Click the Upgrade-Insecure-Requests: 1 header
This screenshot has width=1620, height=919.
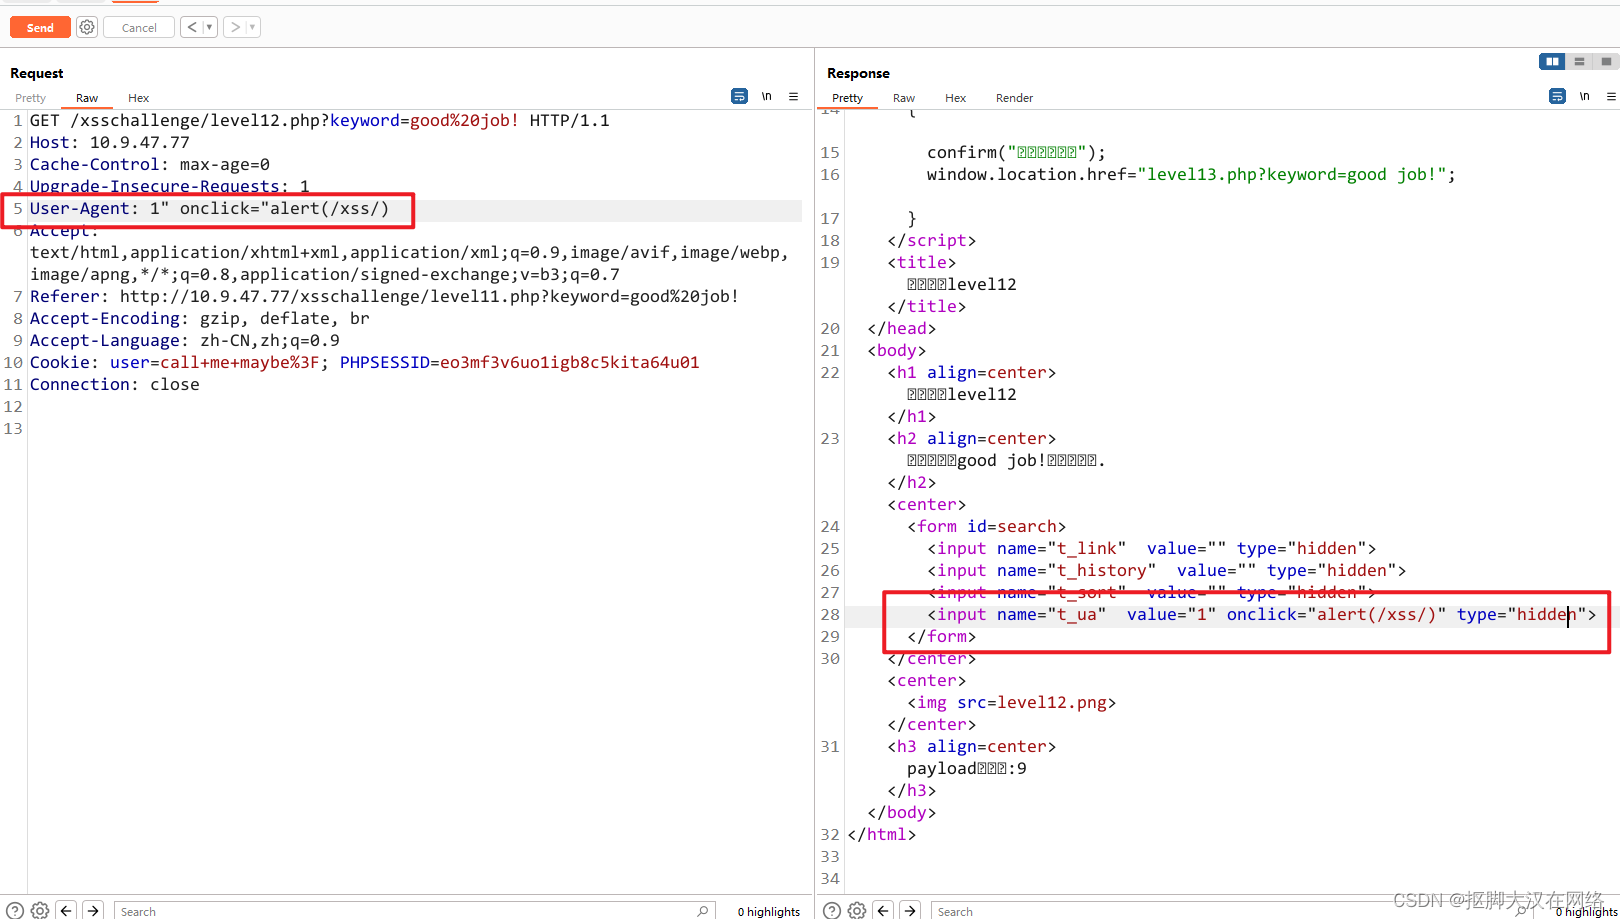point(170,186)
